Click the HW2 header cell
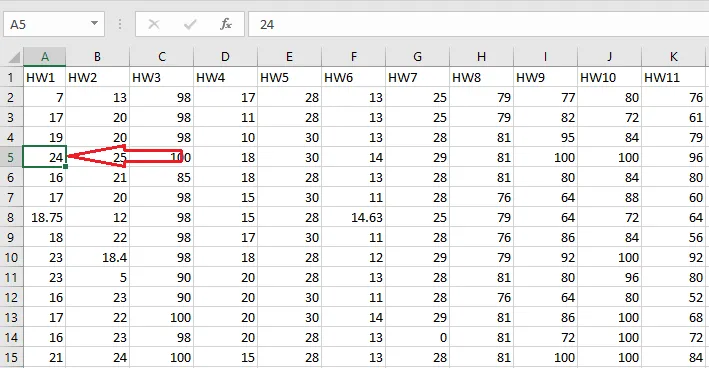This screenshot has height=368, width=709. [x=98, y=77]
